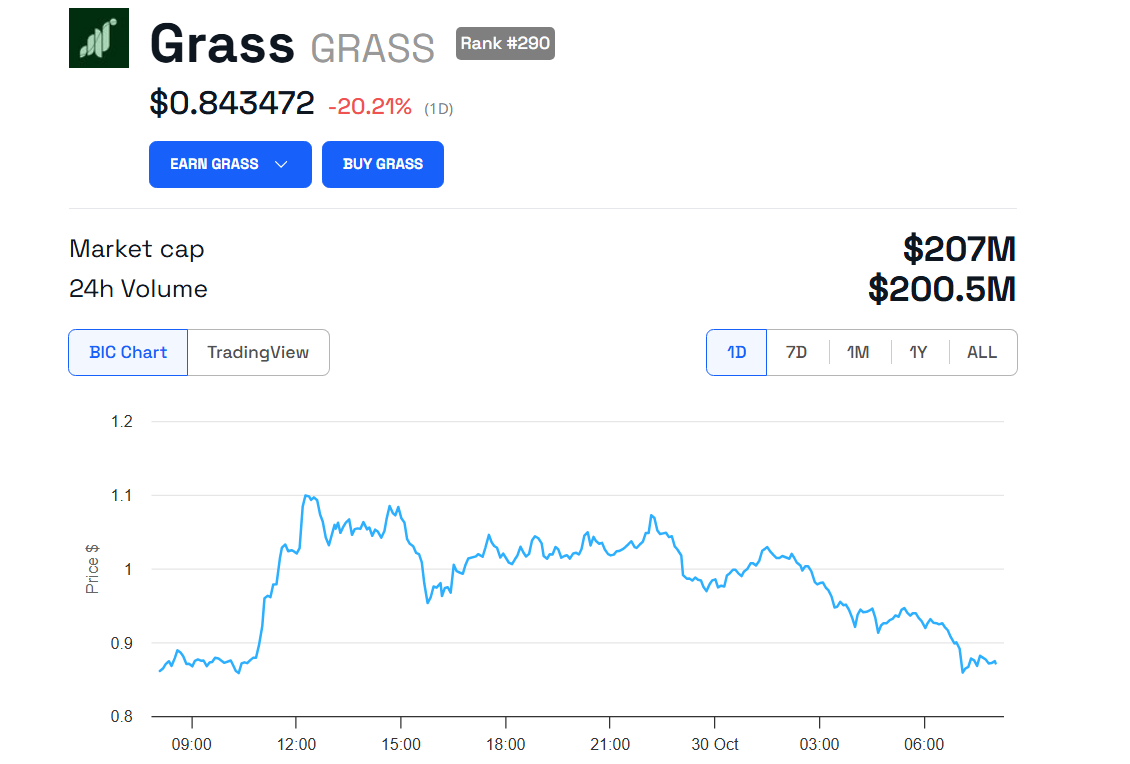1130x764 pixels.
Task: Expand the Earn Grass dropdown chevron
Action: click(281, 164)
